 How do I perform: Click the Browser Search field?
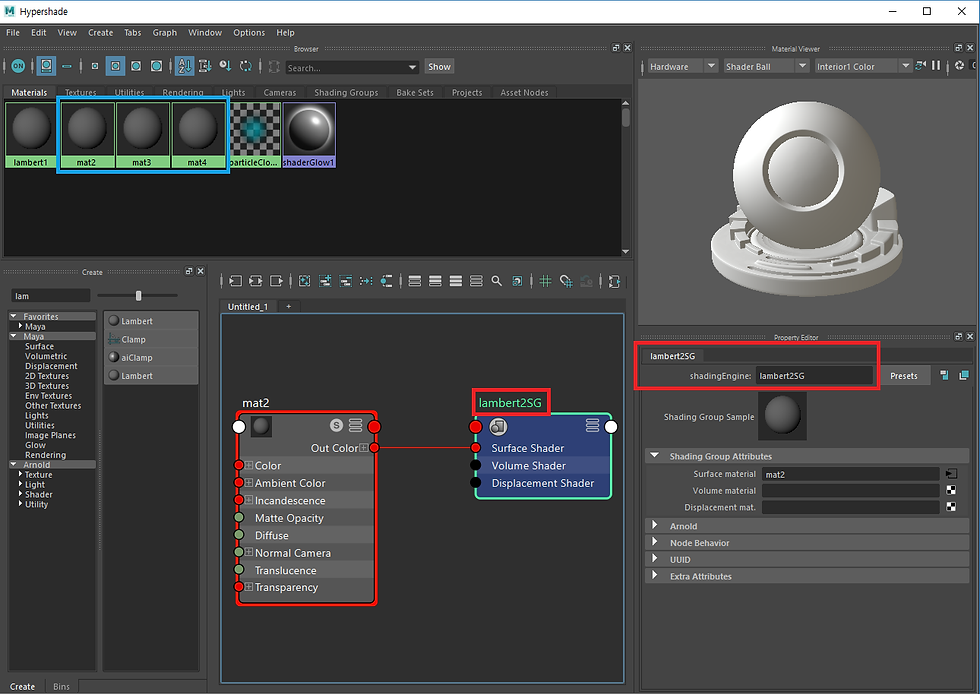point(346,68)
